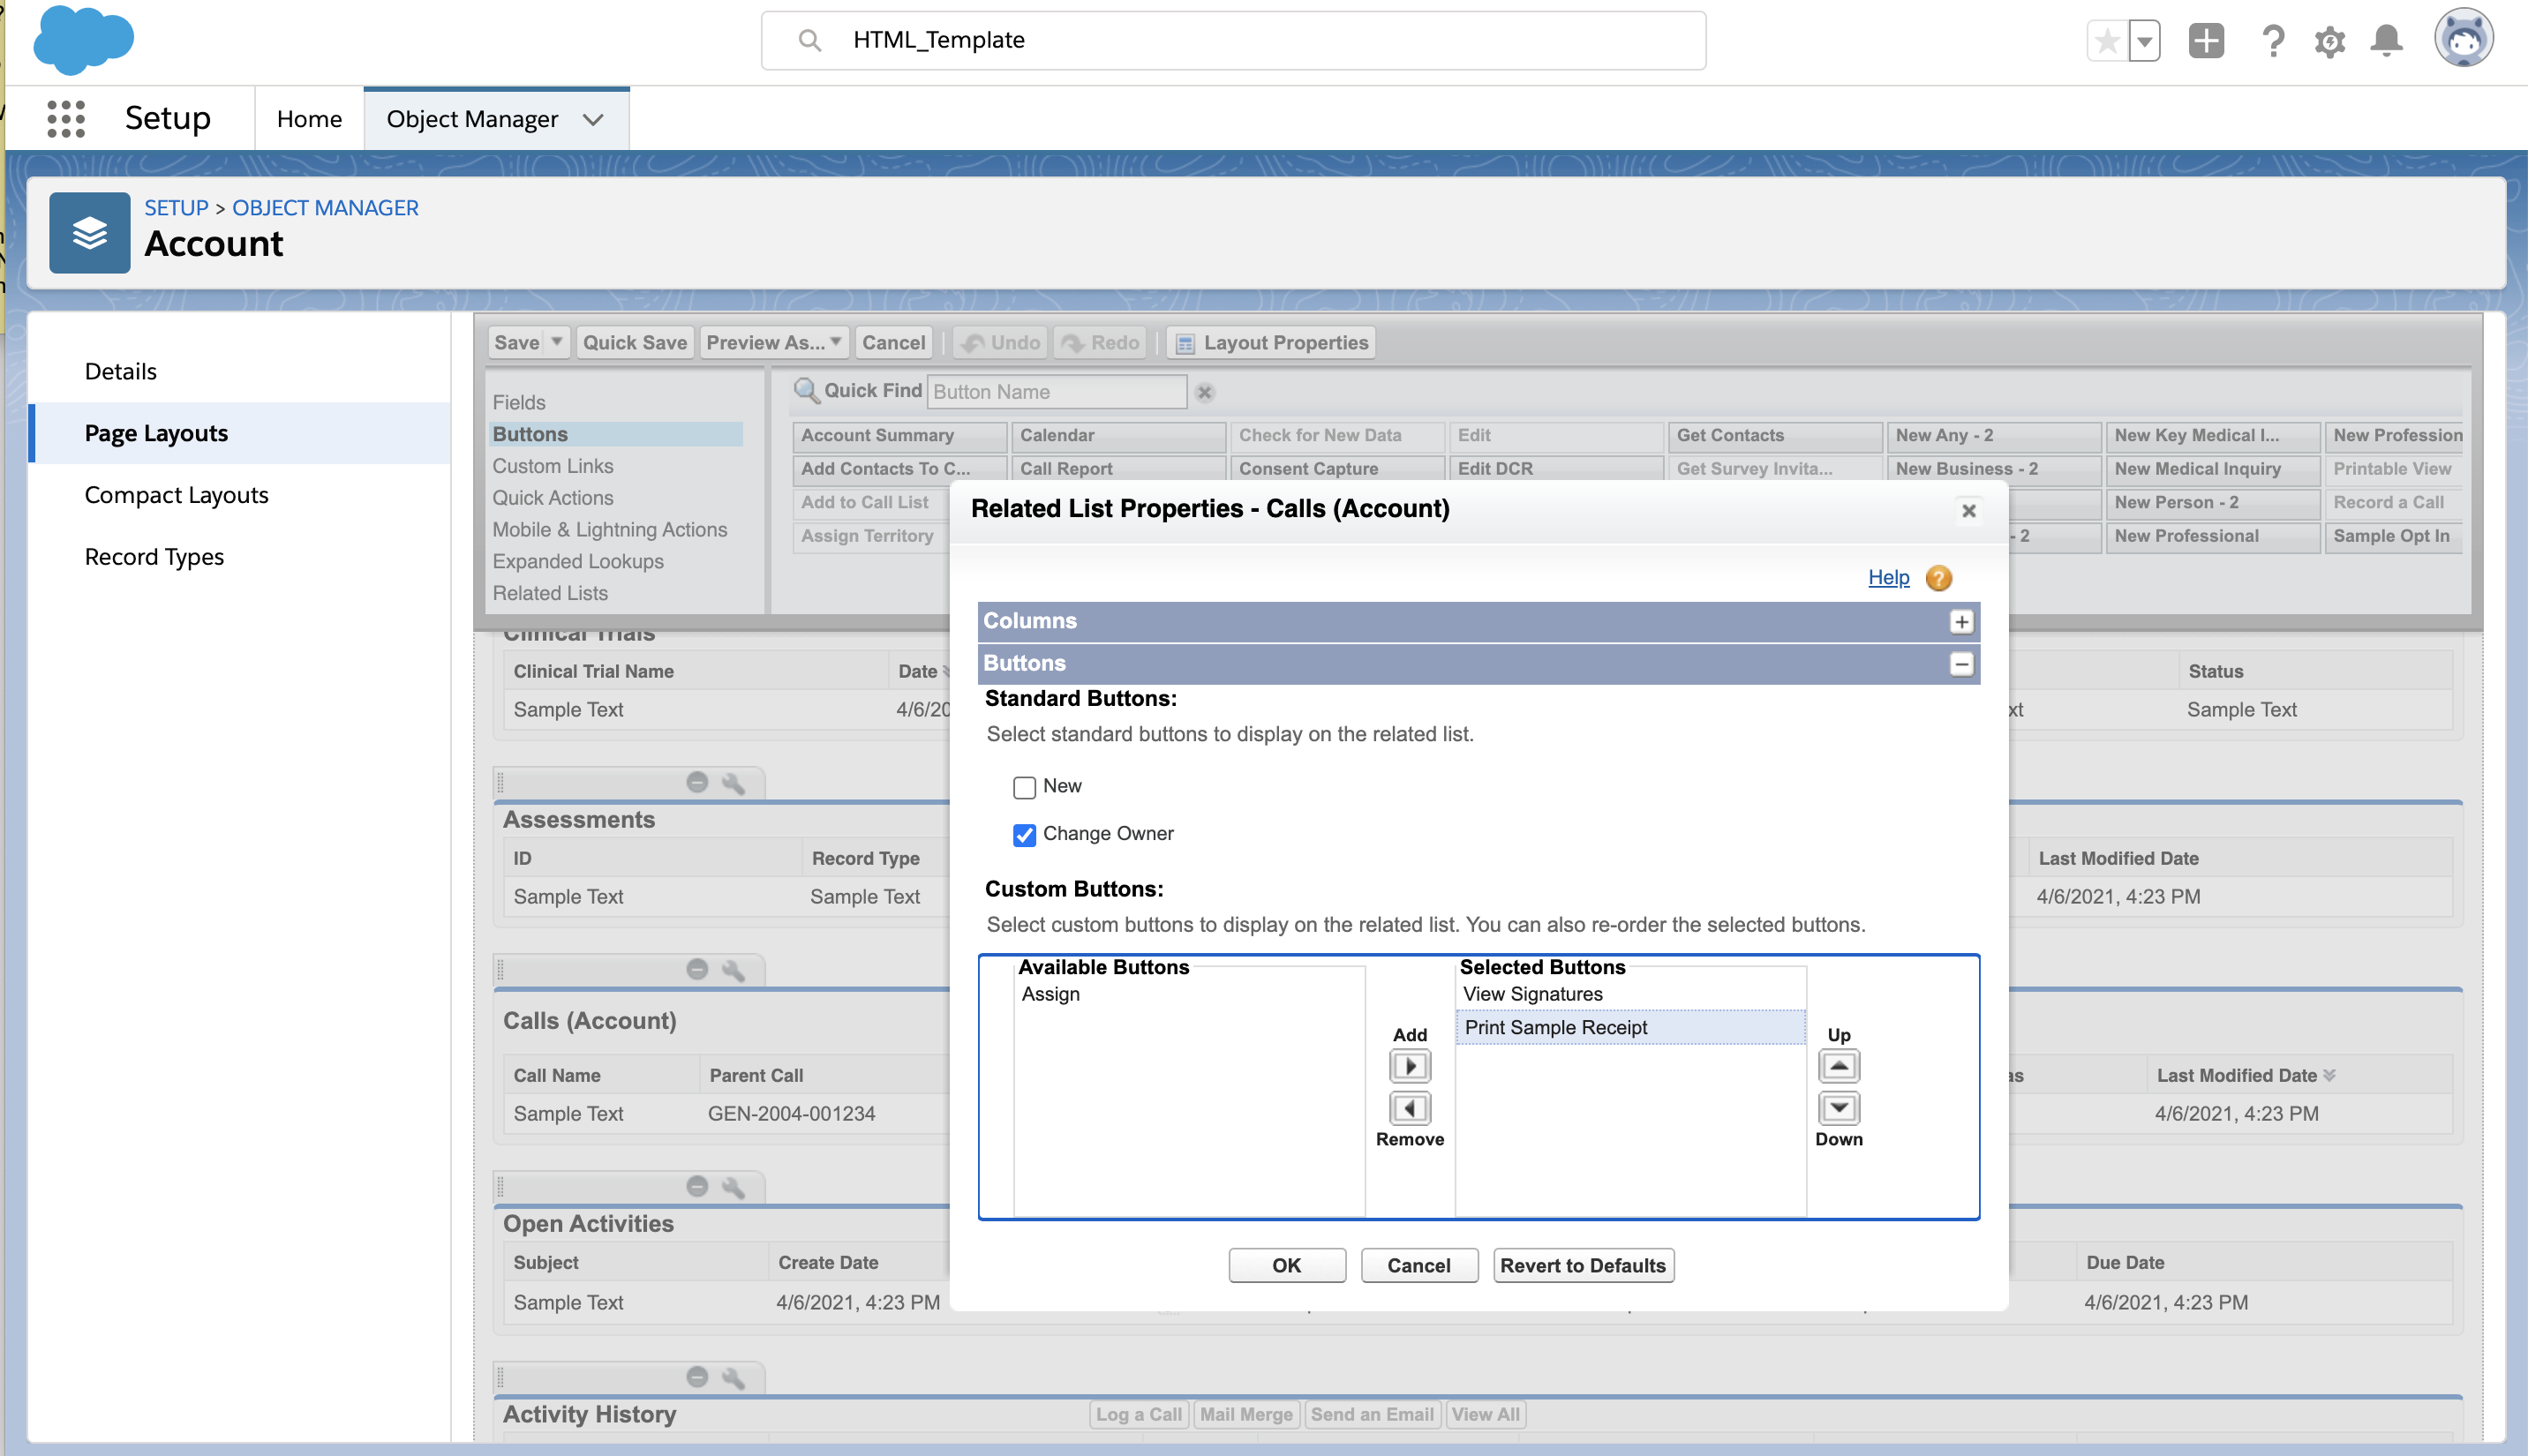Click the Remove arrow button
Image resolution: width=2528 pixels, height=1456 pixels.
(1410, 1108)
